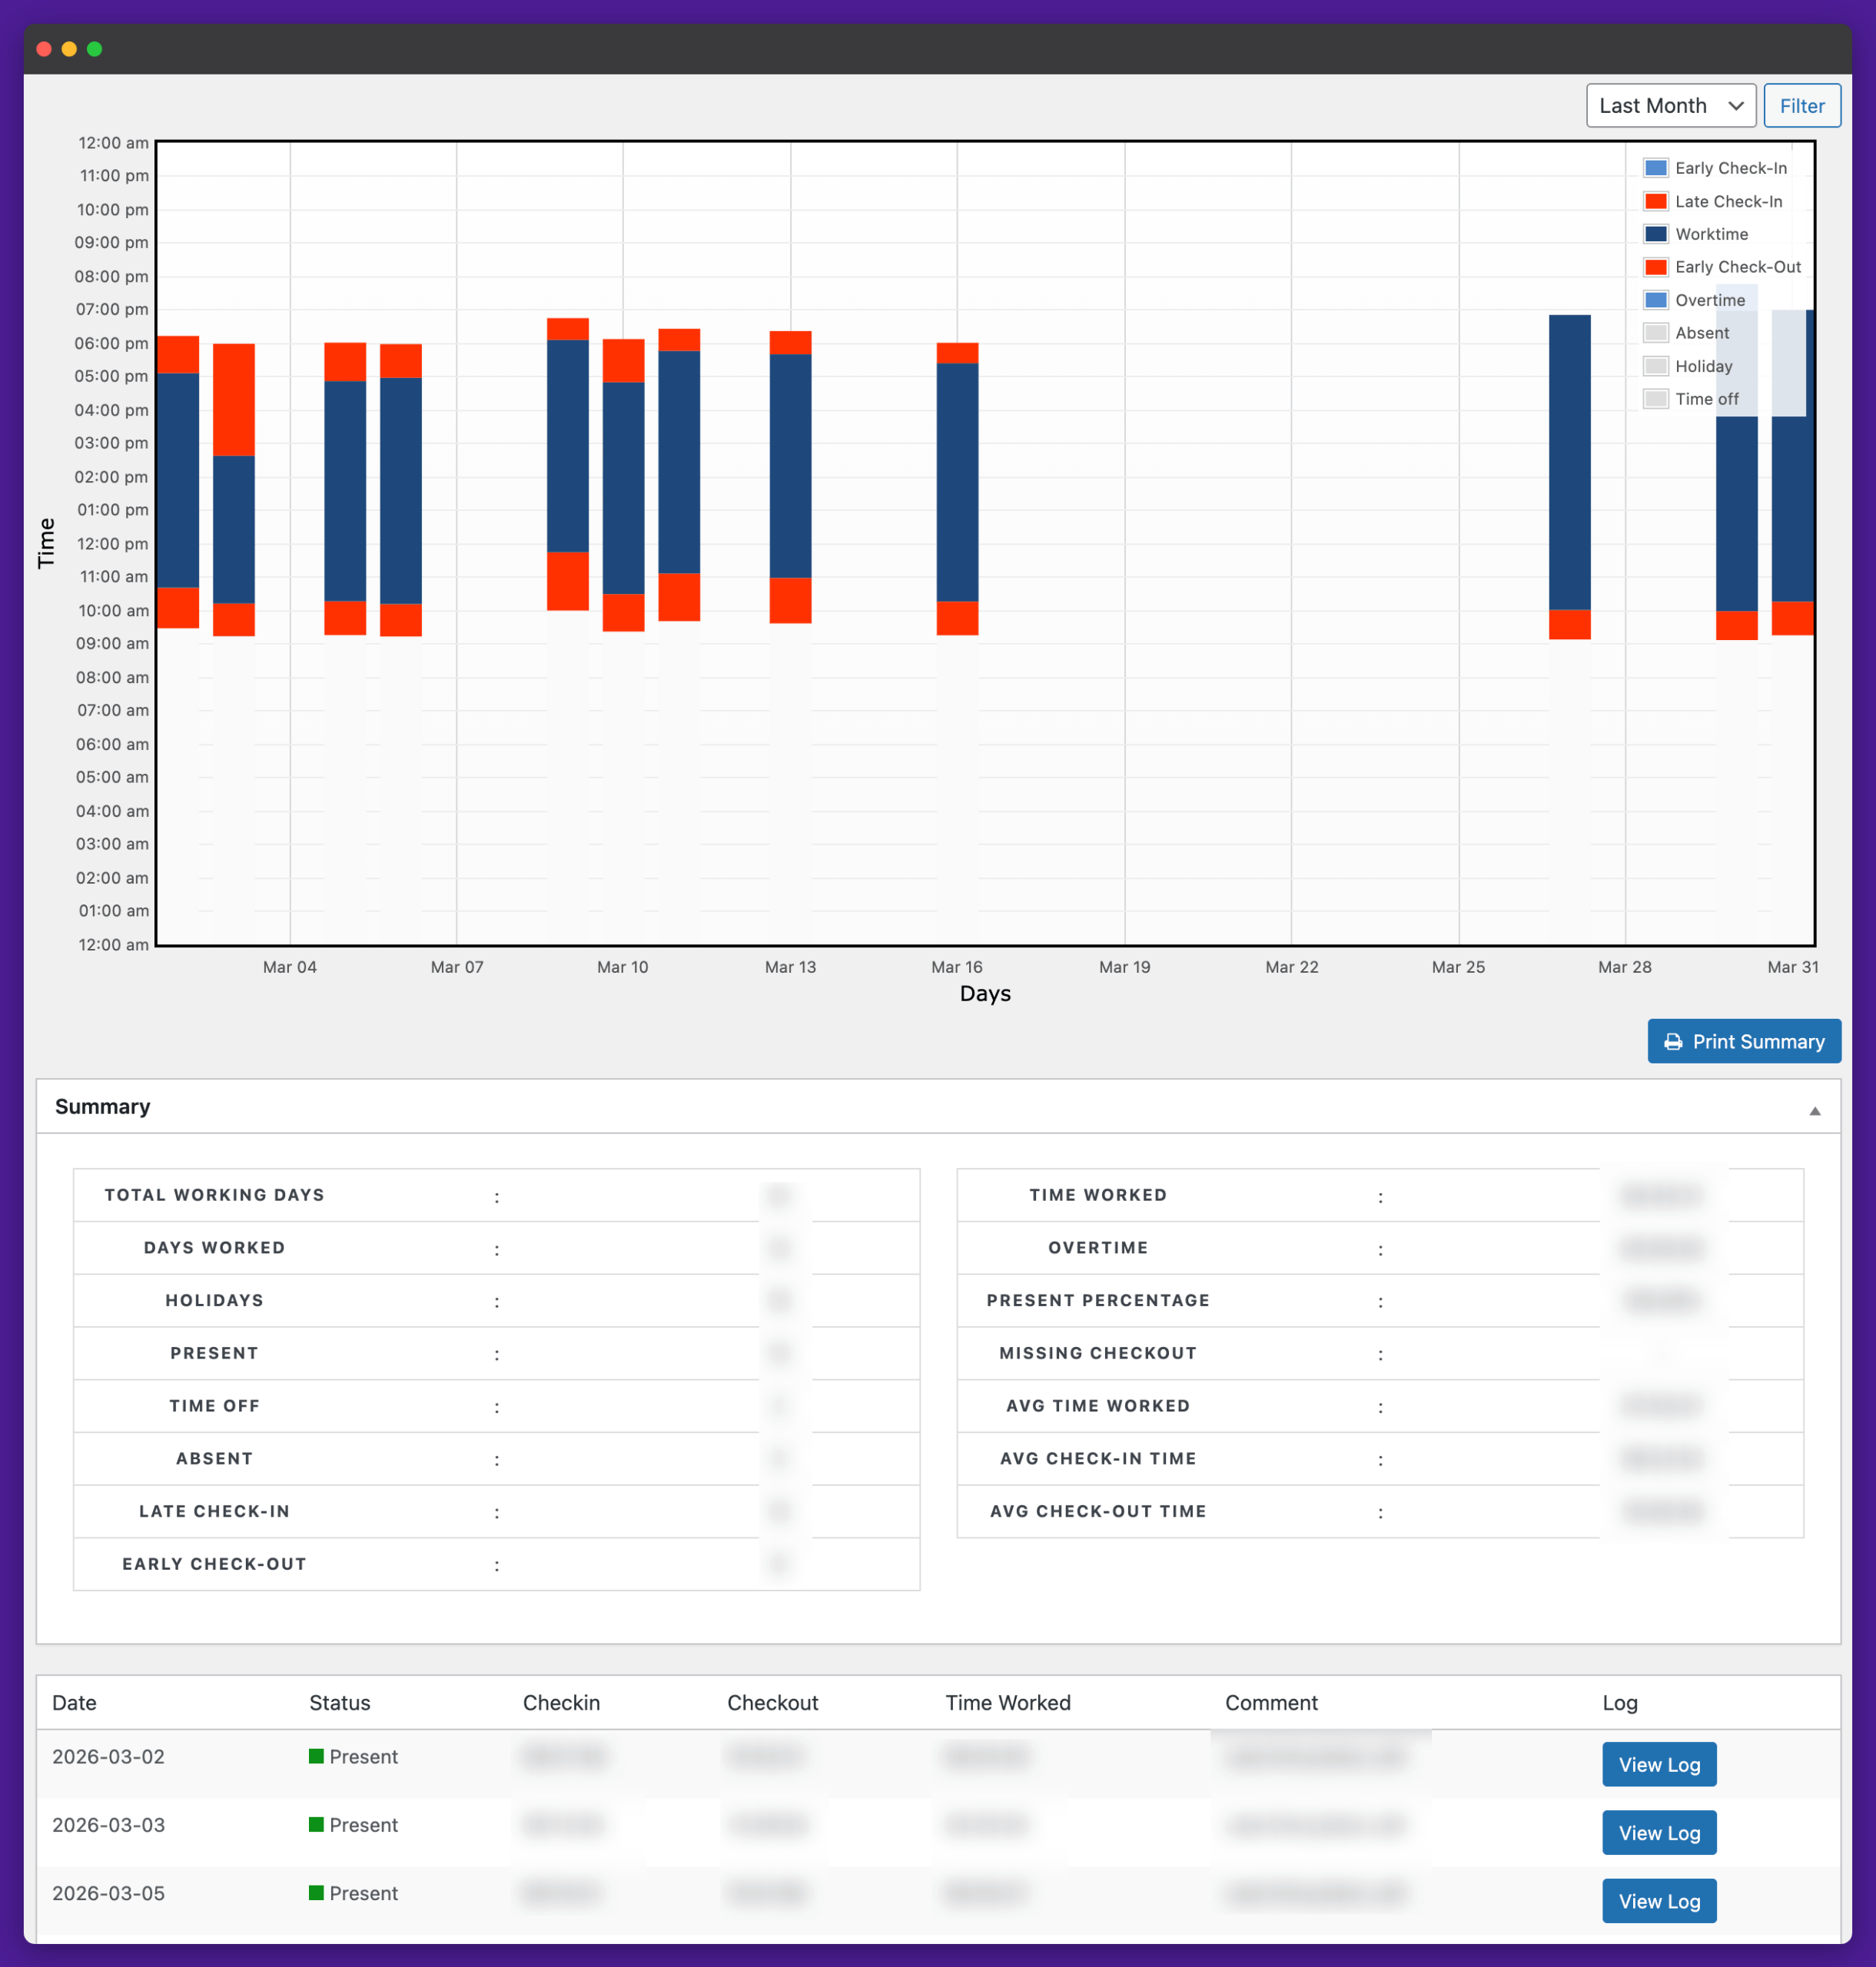Screen dimensions: 1876x1967
Task: Click the printer icon in Print Summary
Action: (1672, 1042)
